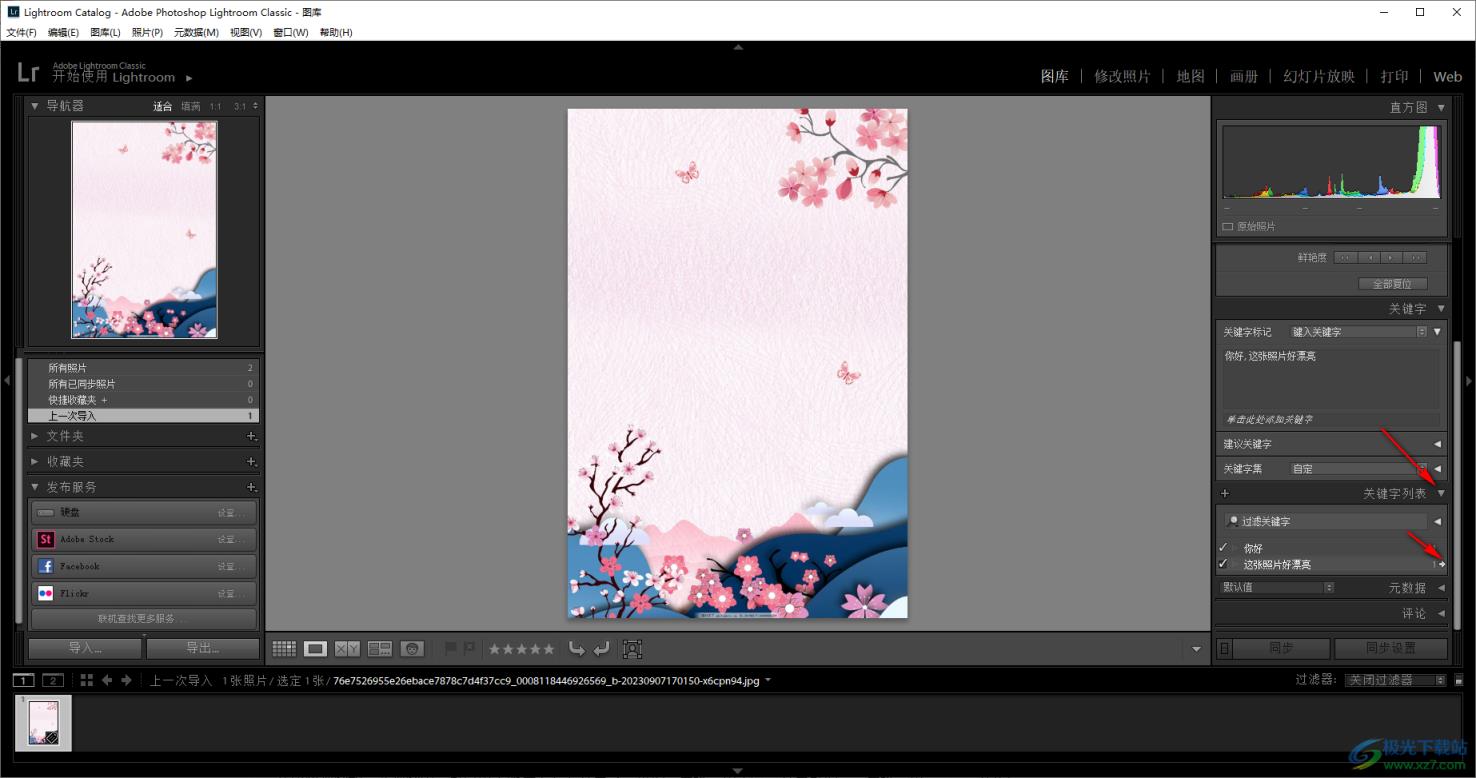Toggle filter lock switch at filmstrip right

coord(1457,680)
